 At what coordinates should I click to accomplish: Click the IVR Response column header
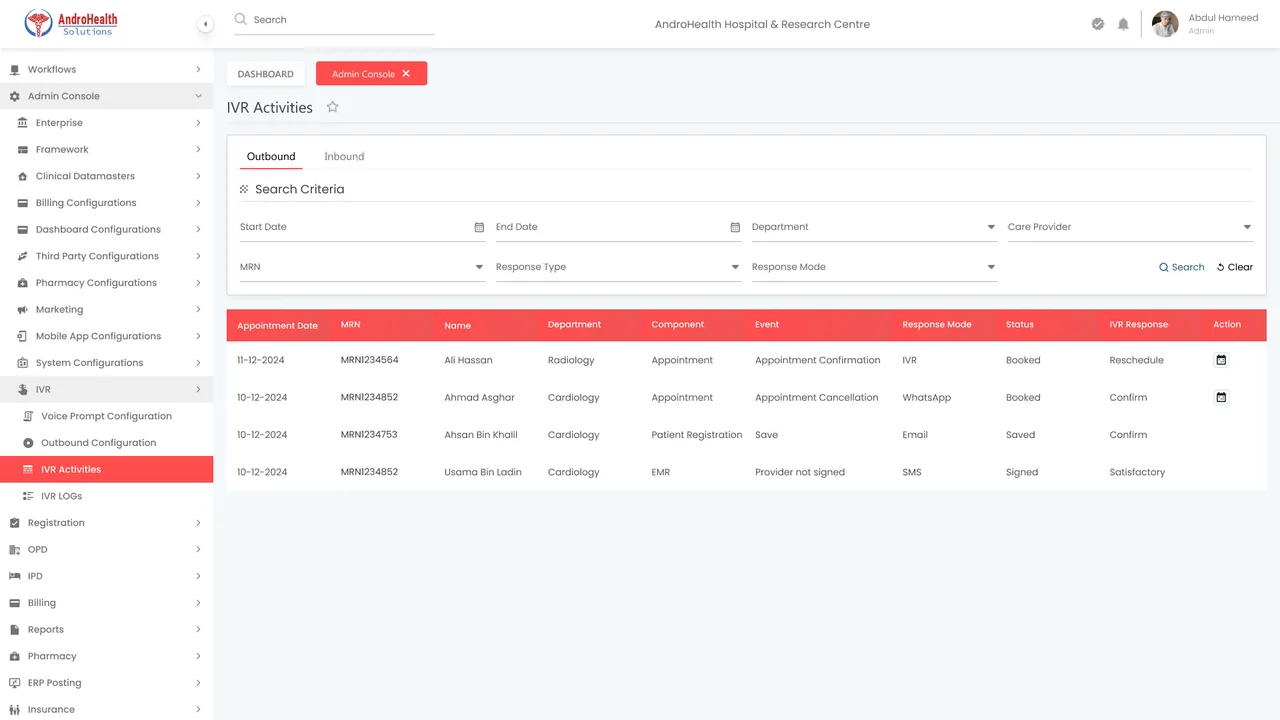coord(1138,325)
